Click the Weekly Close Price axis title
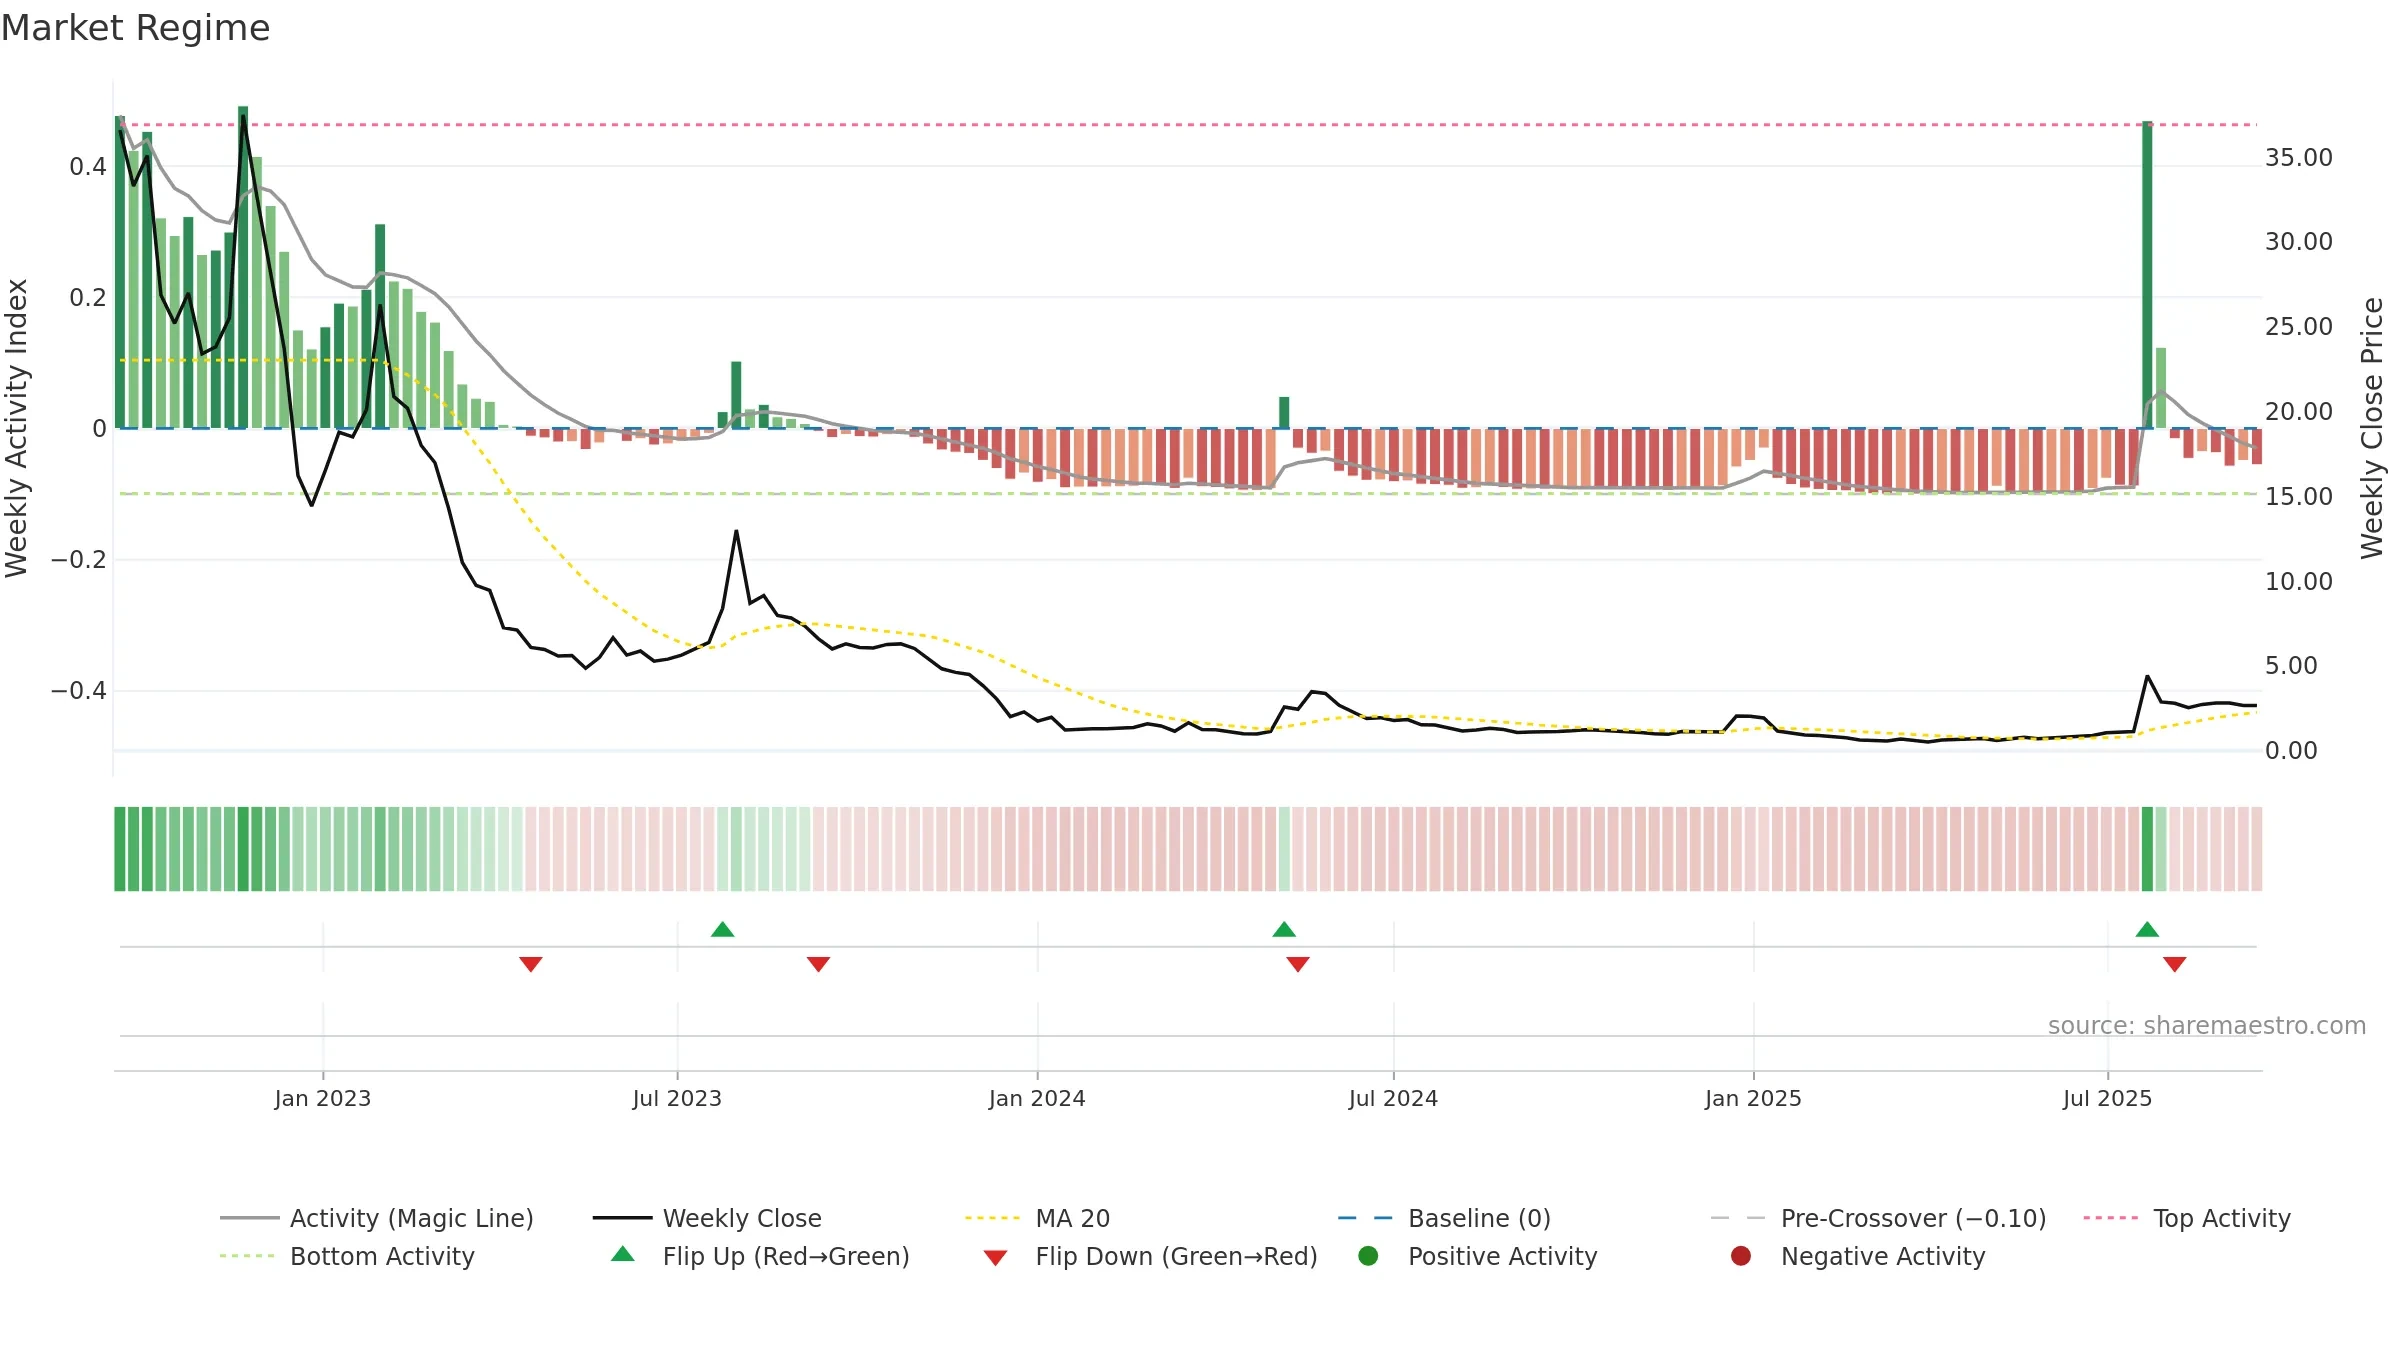 [2372, 428]
